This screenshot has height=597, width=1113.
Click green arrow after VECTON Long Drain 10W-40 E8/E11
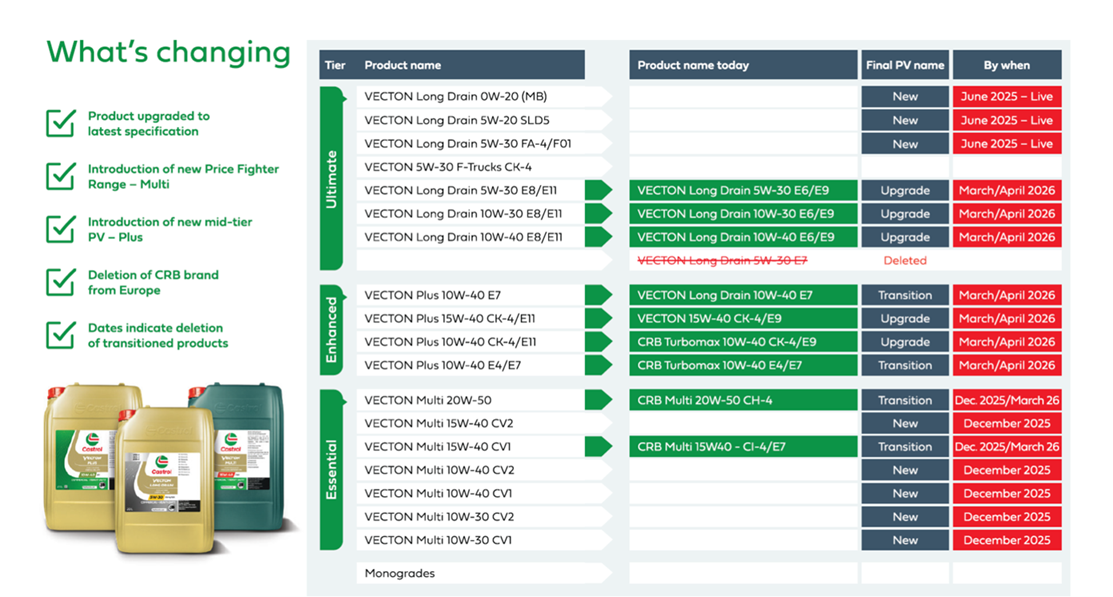(598, 237)
